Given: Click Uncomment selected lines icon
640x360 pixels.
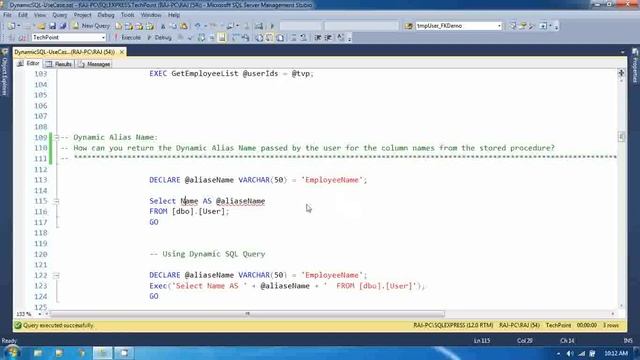Looking at the screenshot, I should click(x=303, y=38).
